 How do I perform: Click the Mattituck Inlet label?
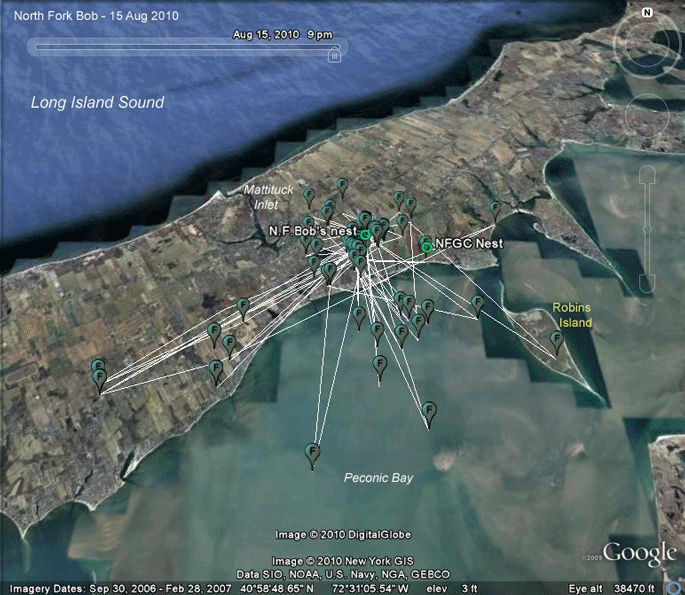click(268, 197)
